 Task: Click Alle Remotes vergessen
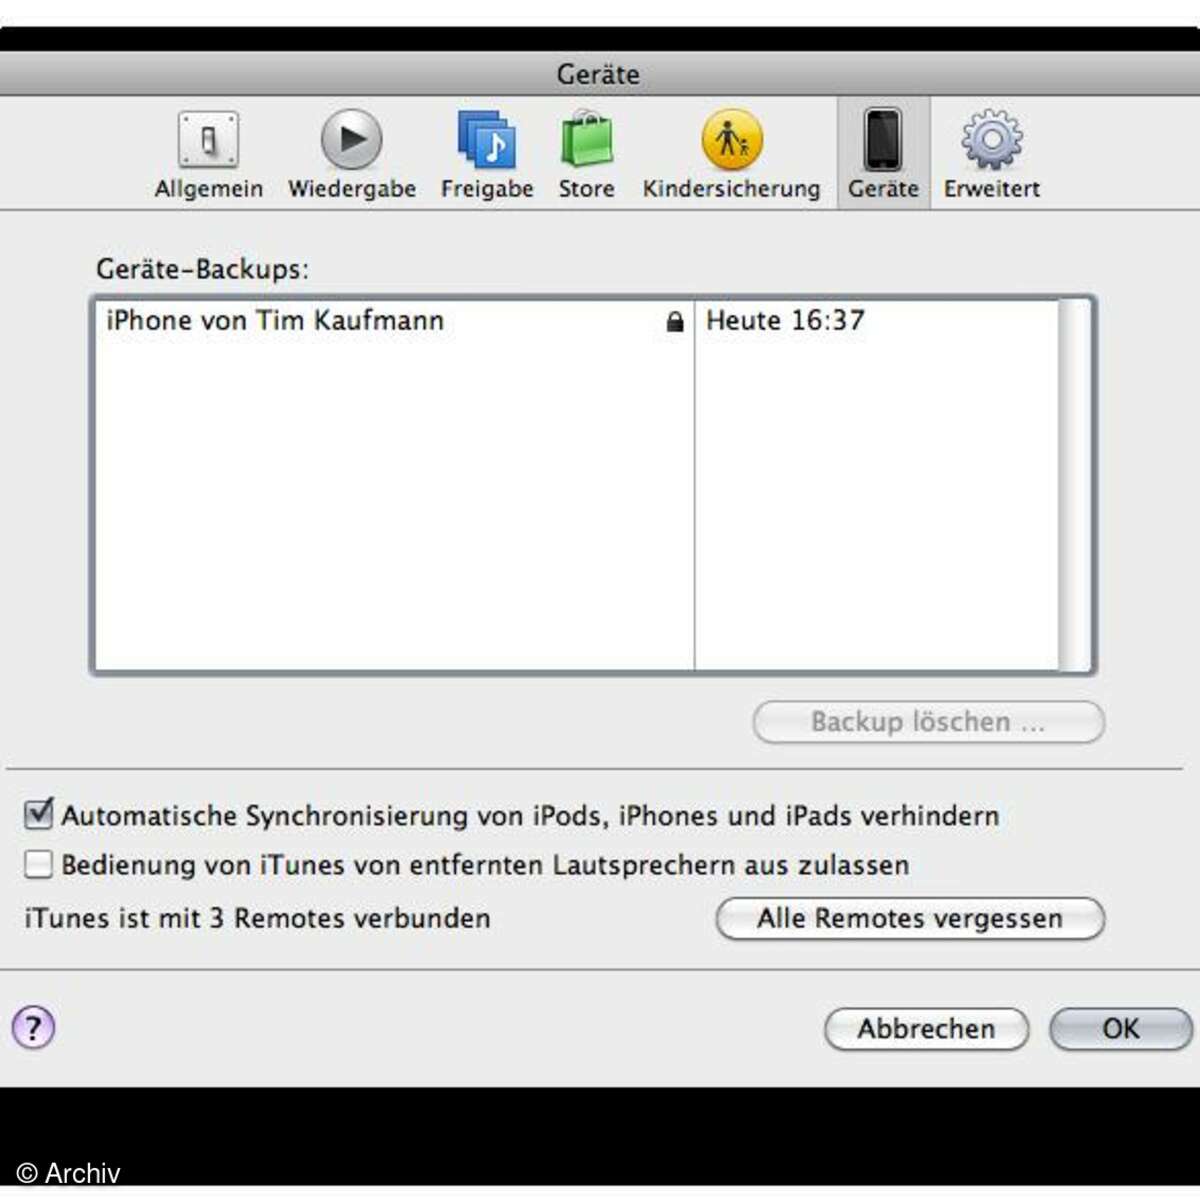[x=910, y=918]
